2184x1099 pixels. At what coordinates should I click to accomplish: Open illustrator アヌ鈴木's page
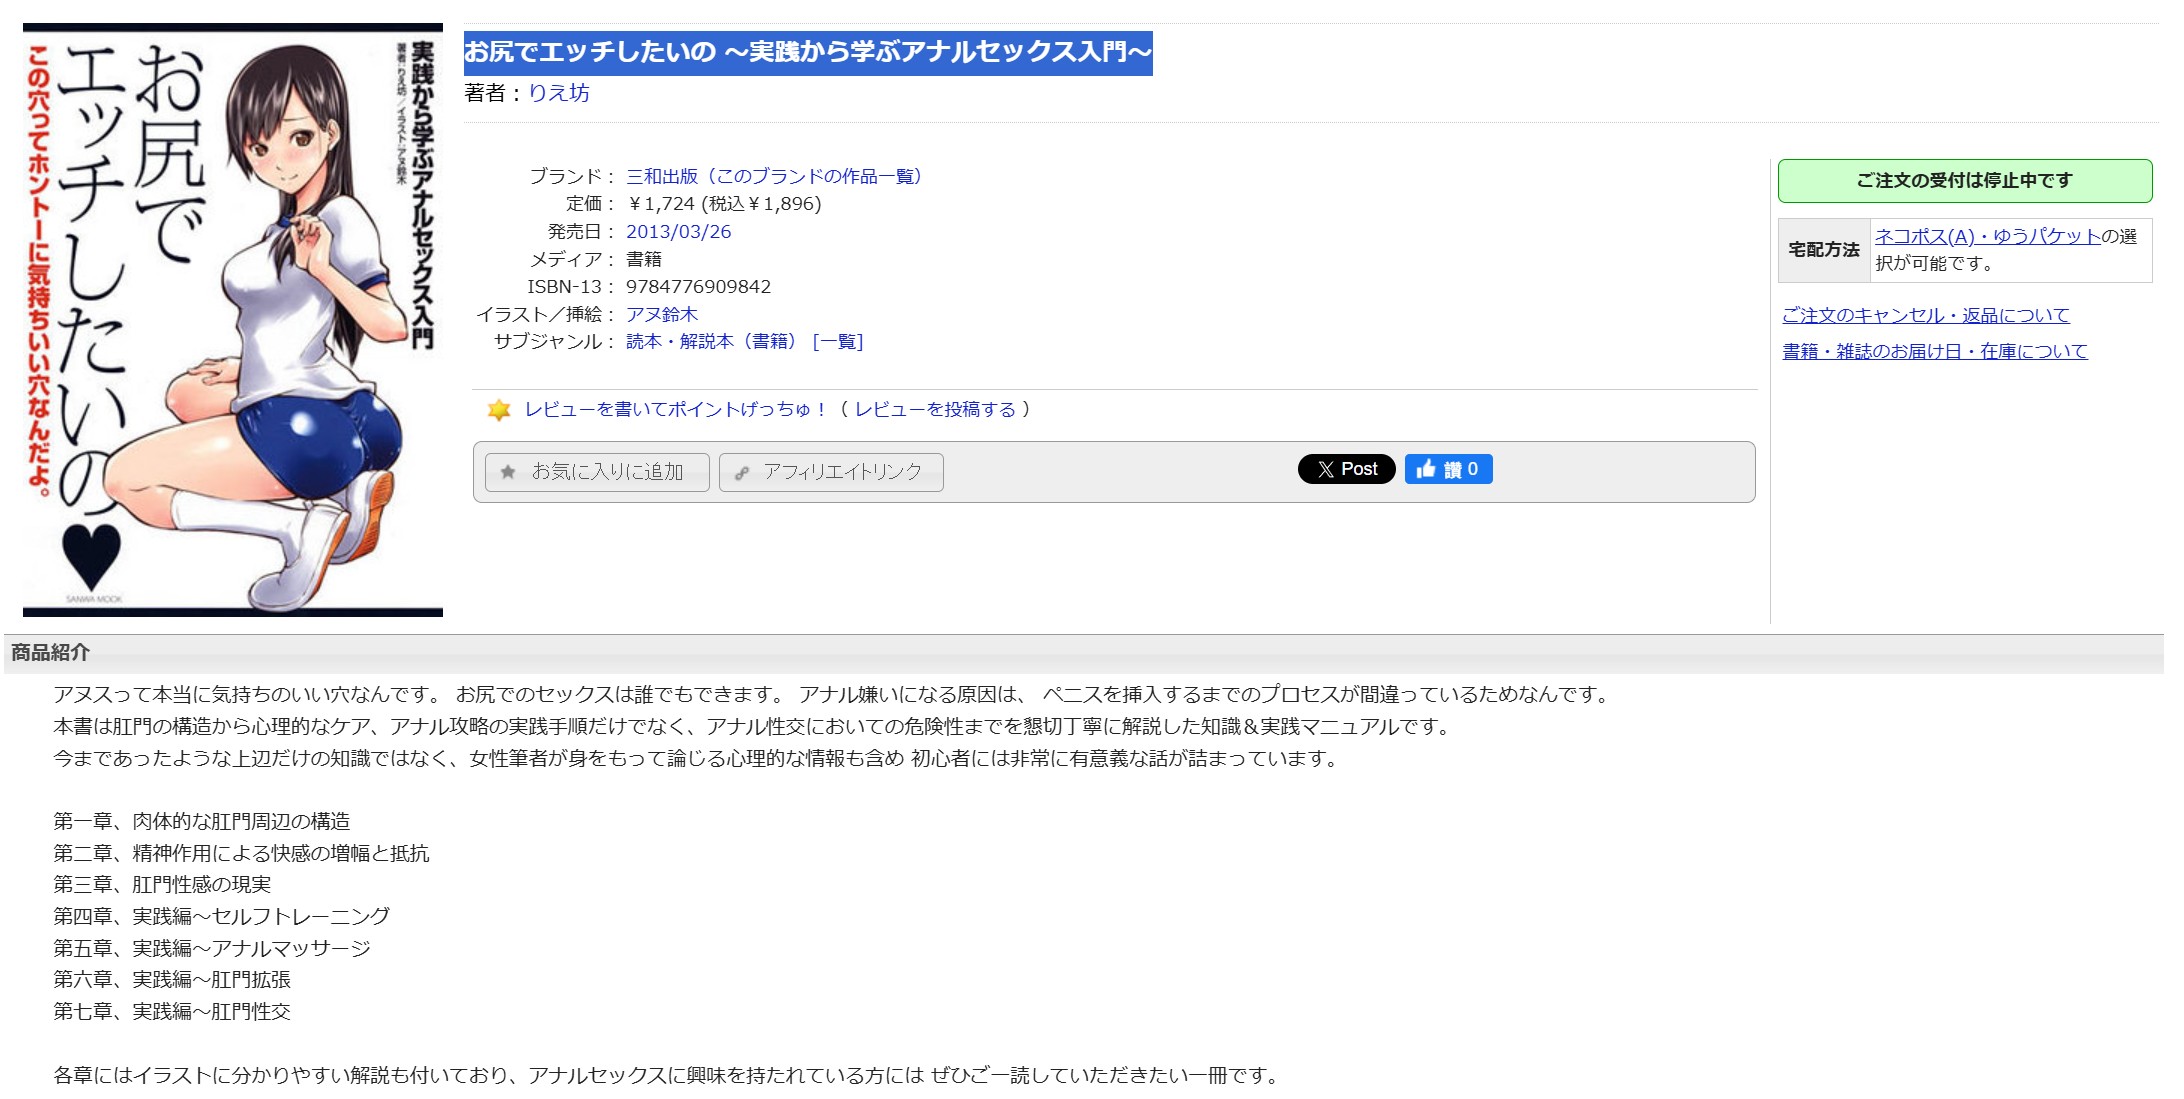662,314
